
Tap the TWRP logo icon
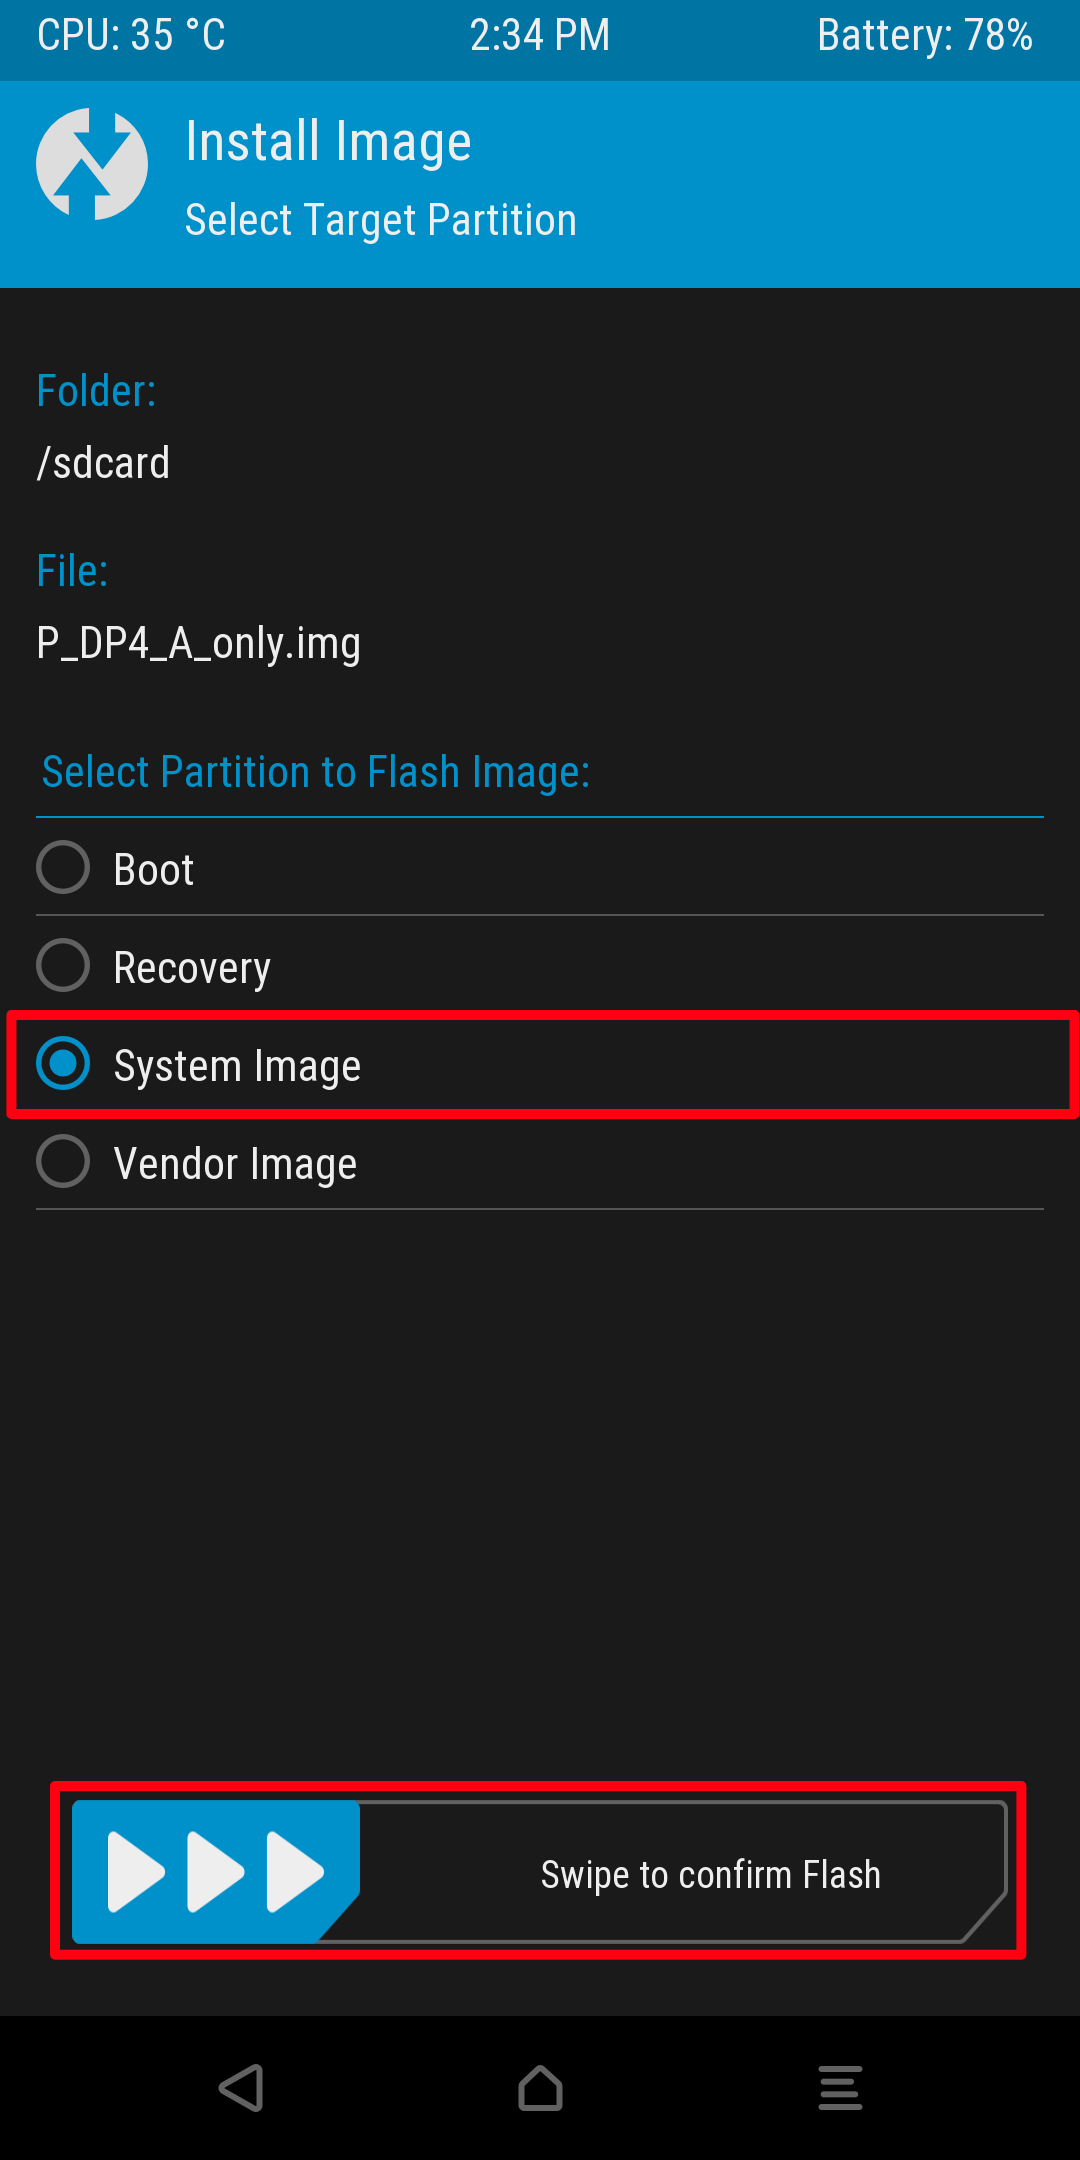click(92, 164)
